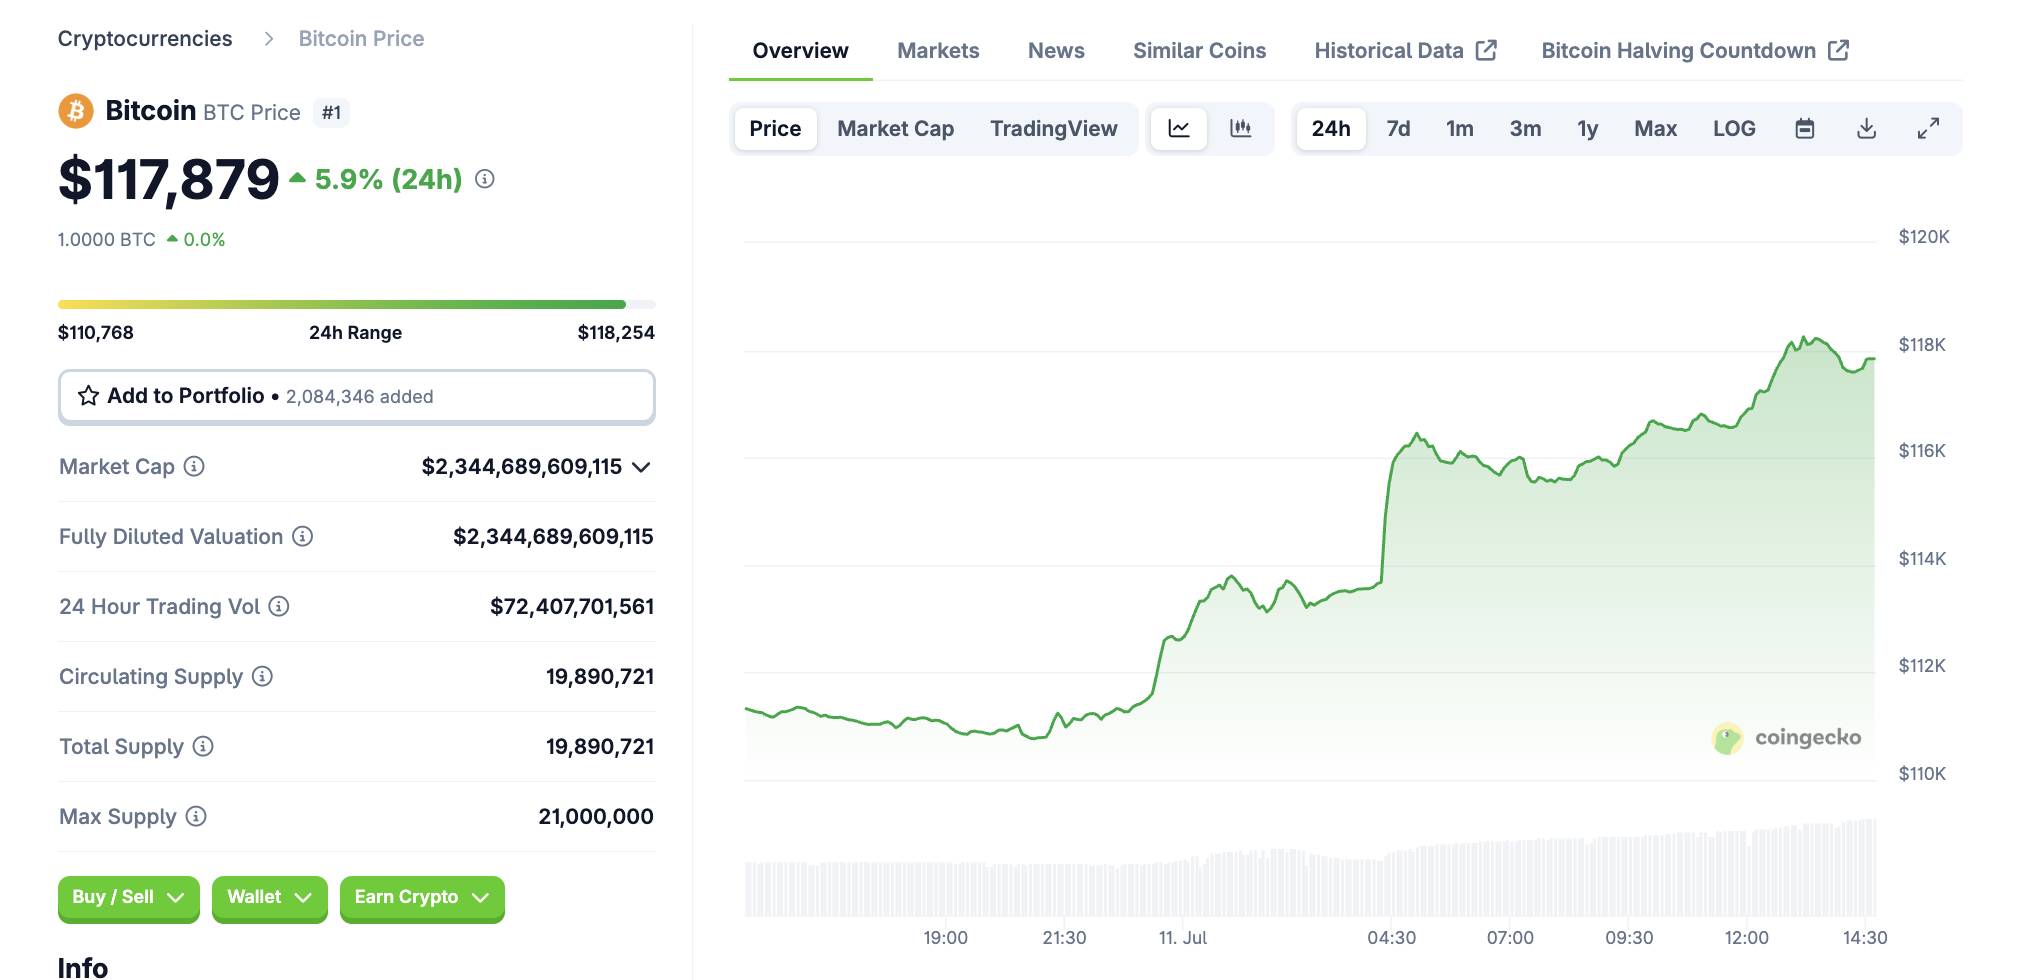Select the 1y time range

pos(1587,128)
